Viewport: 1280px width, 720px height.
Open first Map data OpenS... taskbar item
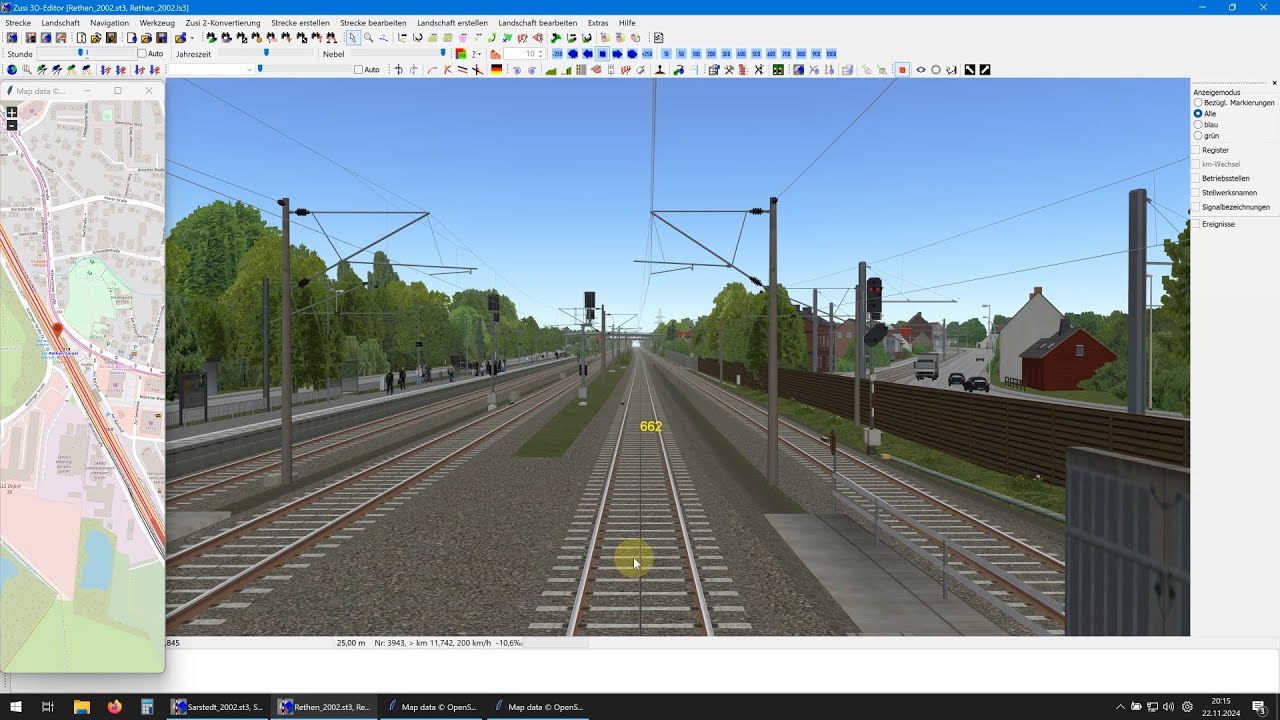[432, 707]
